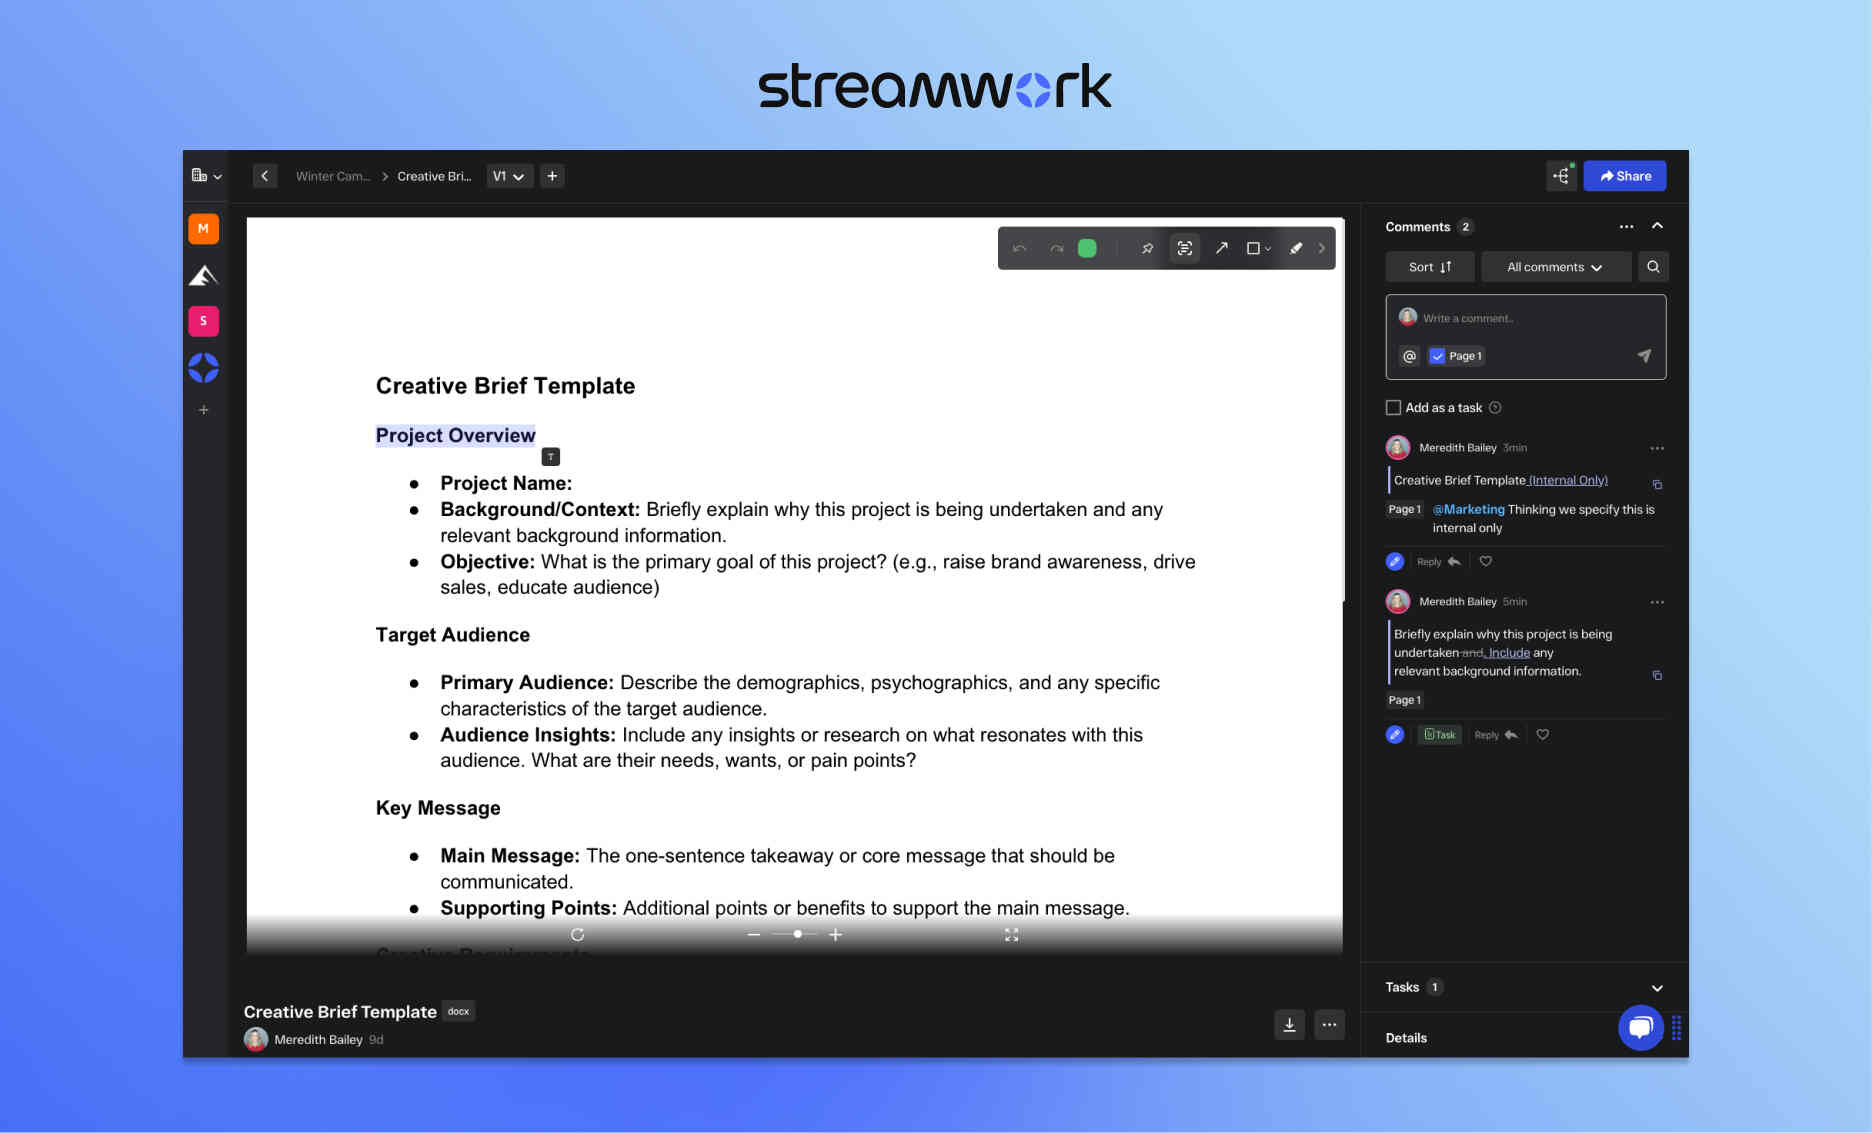1872x1133 pixels.
Task: Download the Creative Brief Template file
Action: click(1289, 1025)
